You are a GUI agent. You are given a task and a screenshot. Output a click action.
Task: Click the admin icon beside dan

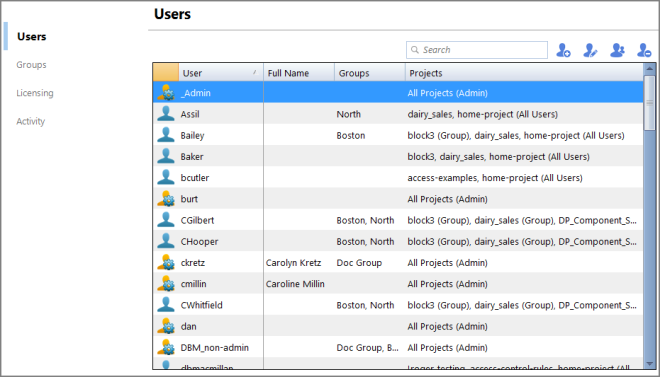coord(166,326)
